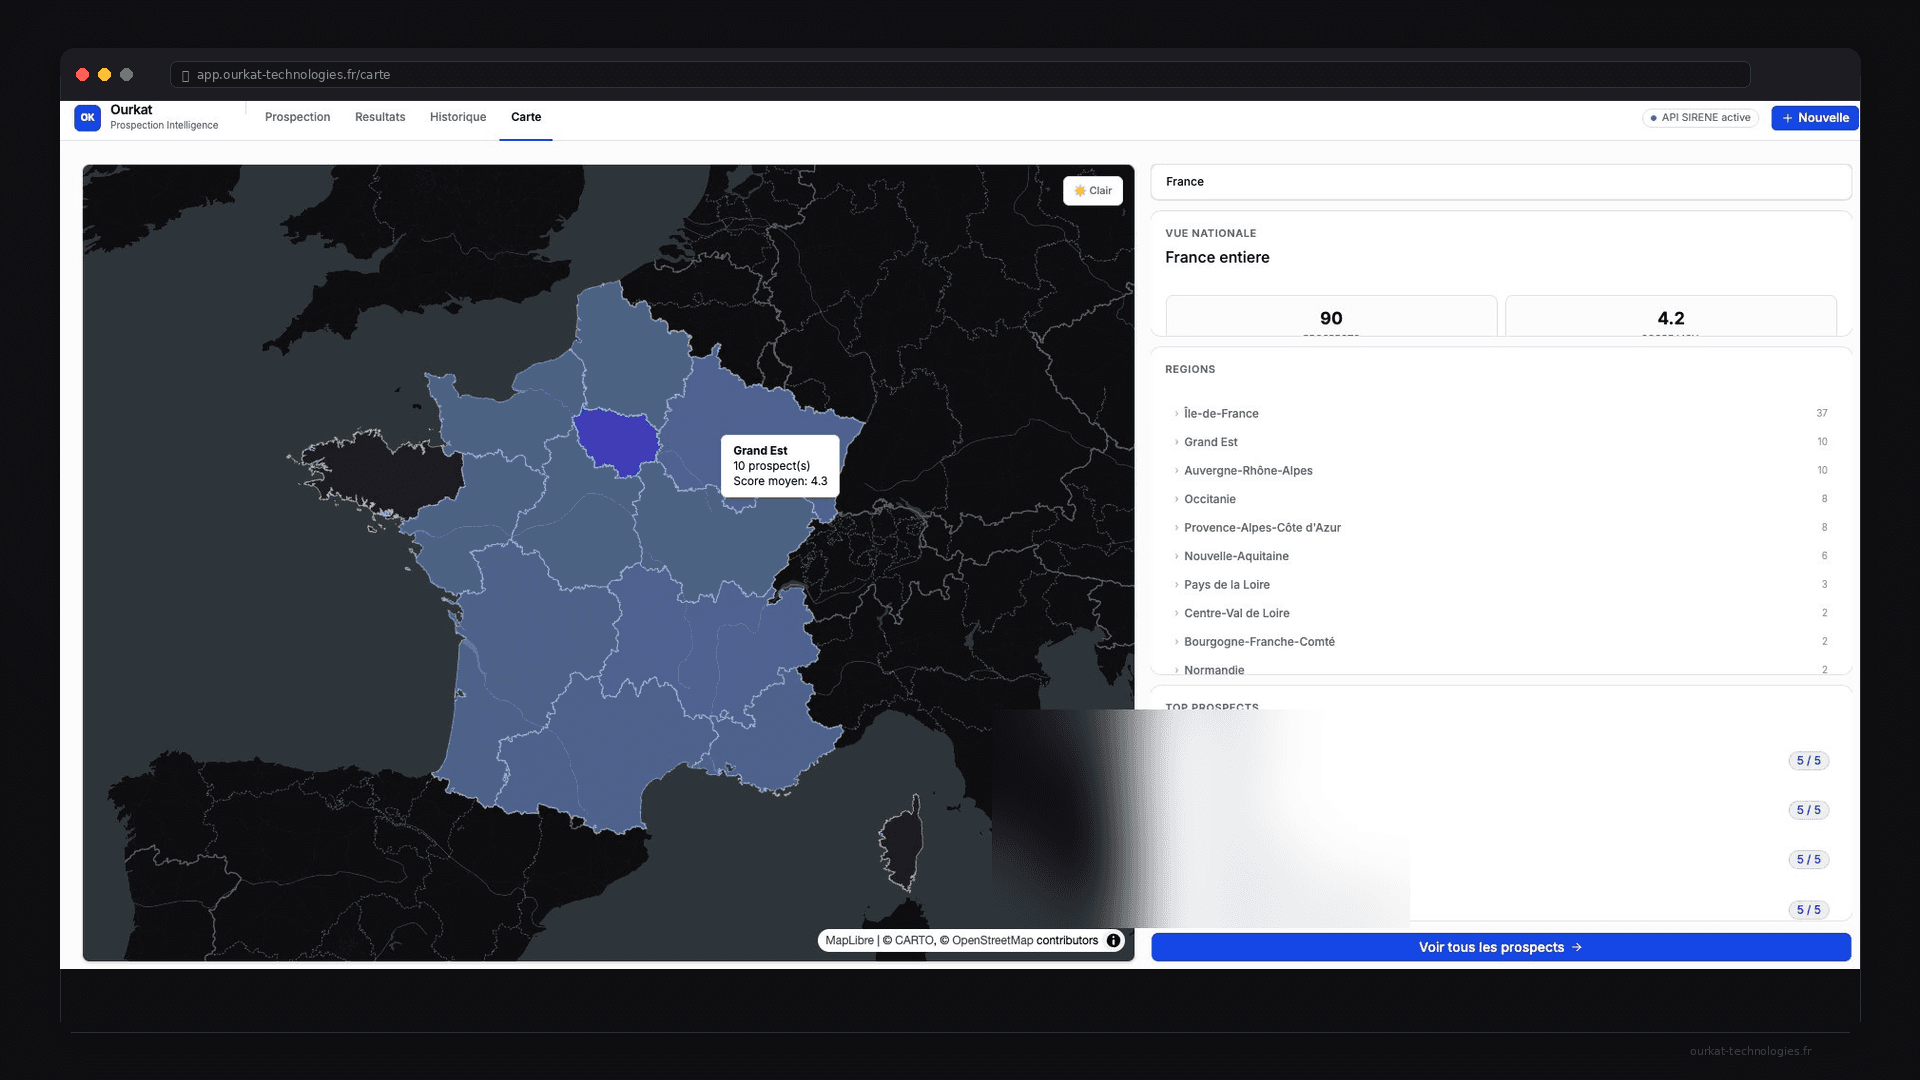The height and width of the screenshot is (1080, 1920).
Task: Switch to the Resultats tab
Action: [x=380, y=117]
